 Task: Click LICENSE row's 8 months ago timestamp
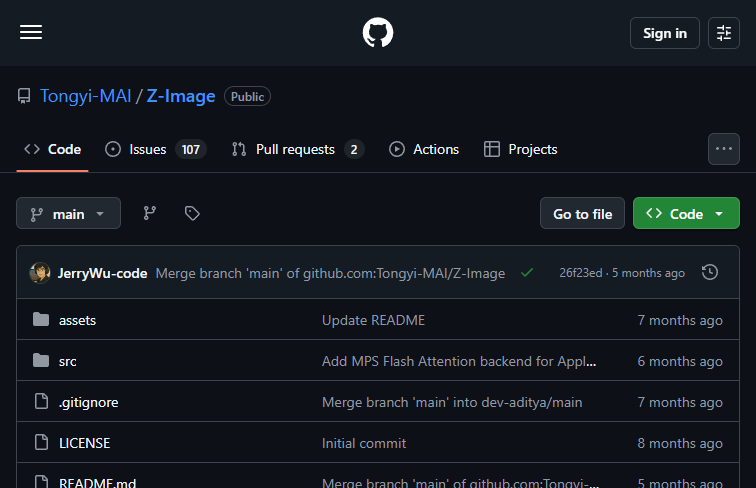pos(680,443)
